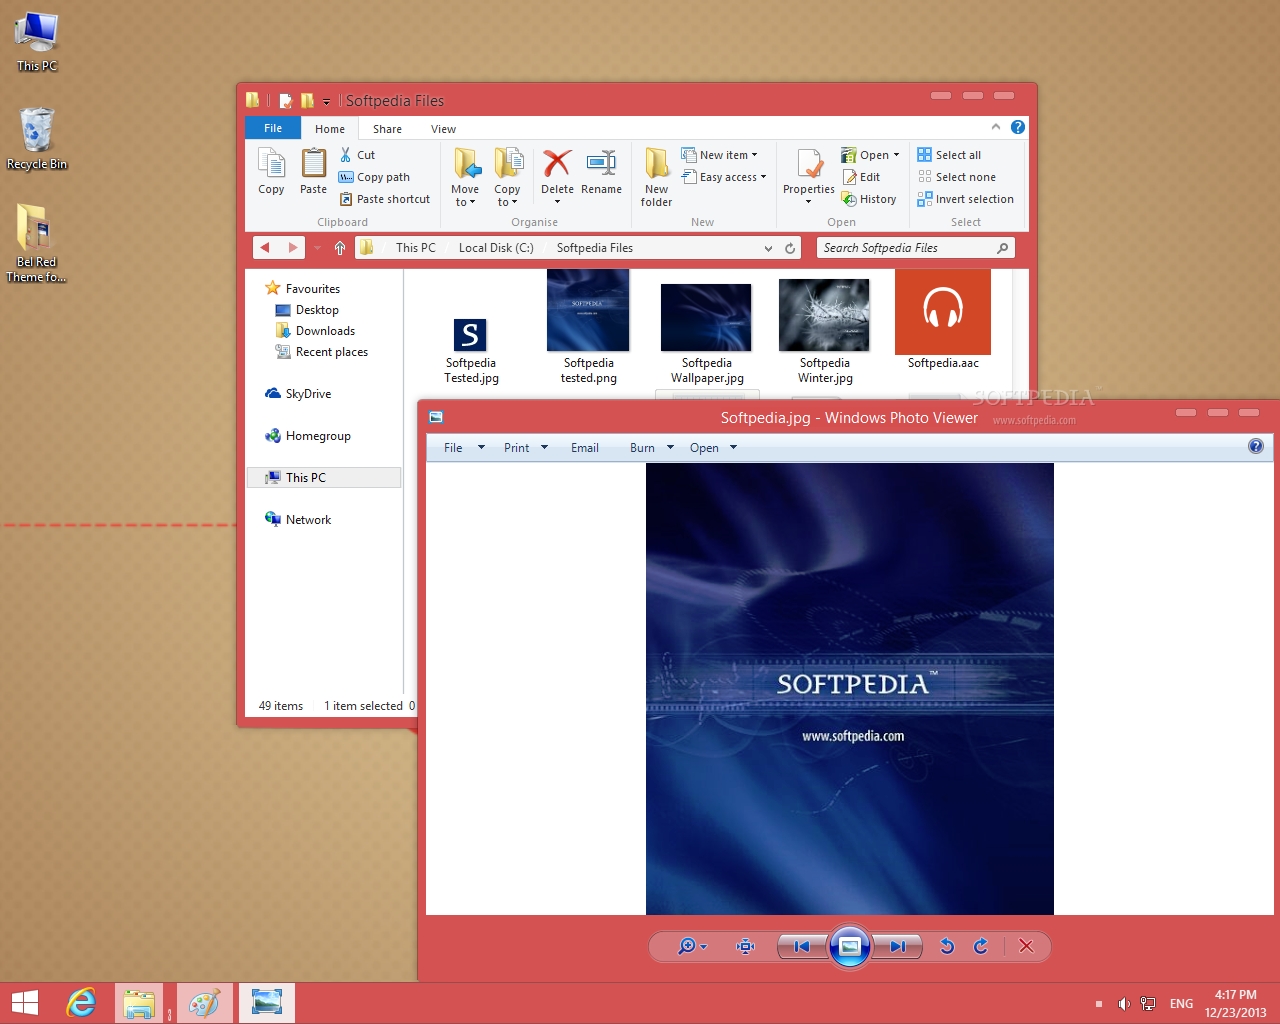Select the Softpedia.aac file
Screen dimensions: 1280x1024
[x=943, y=320]
